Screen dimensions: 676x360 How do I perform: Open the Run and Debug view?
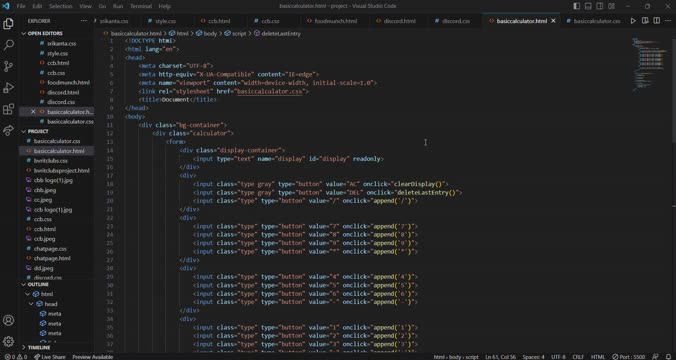tap(8, 88)
